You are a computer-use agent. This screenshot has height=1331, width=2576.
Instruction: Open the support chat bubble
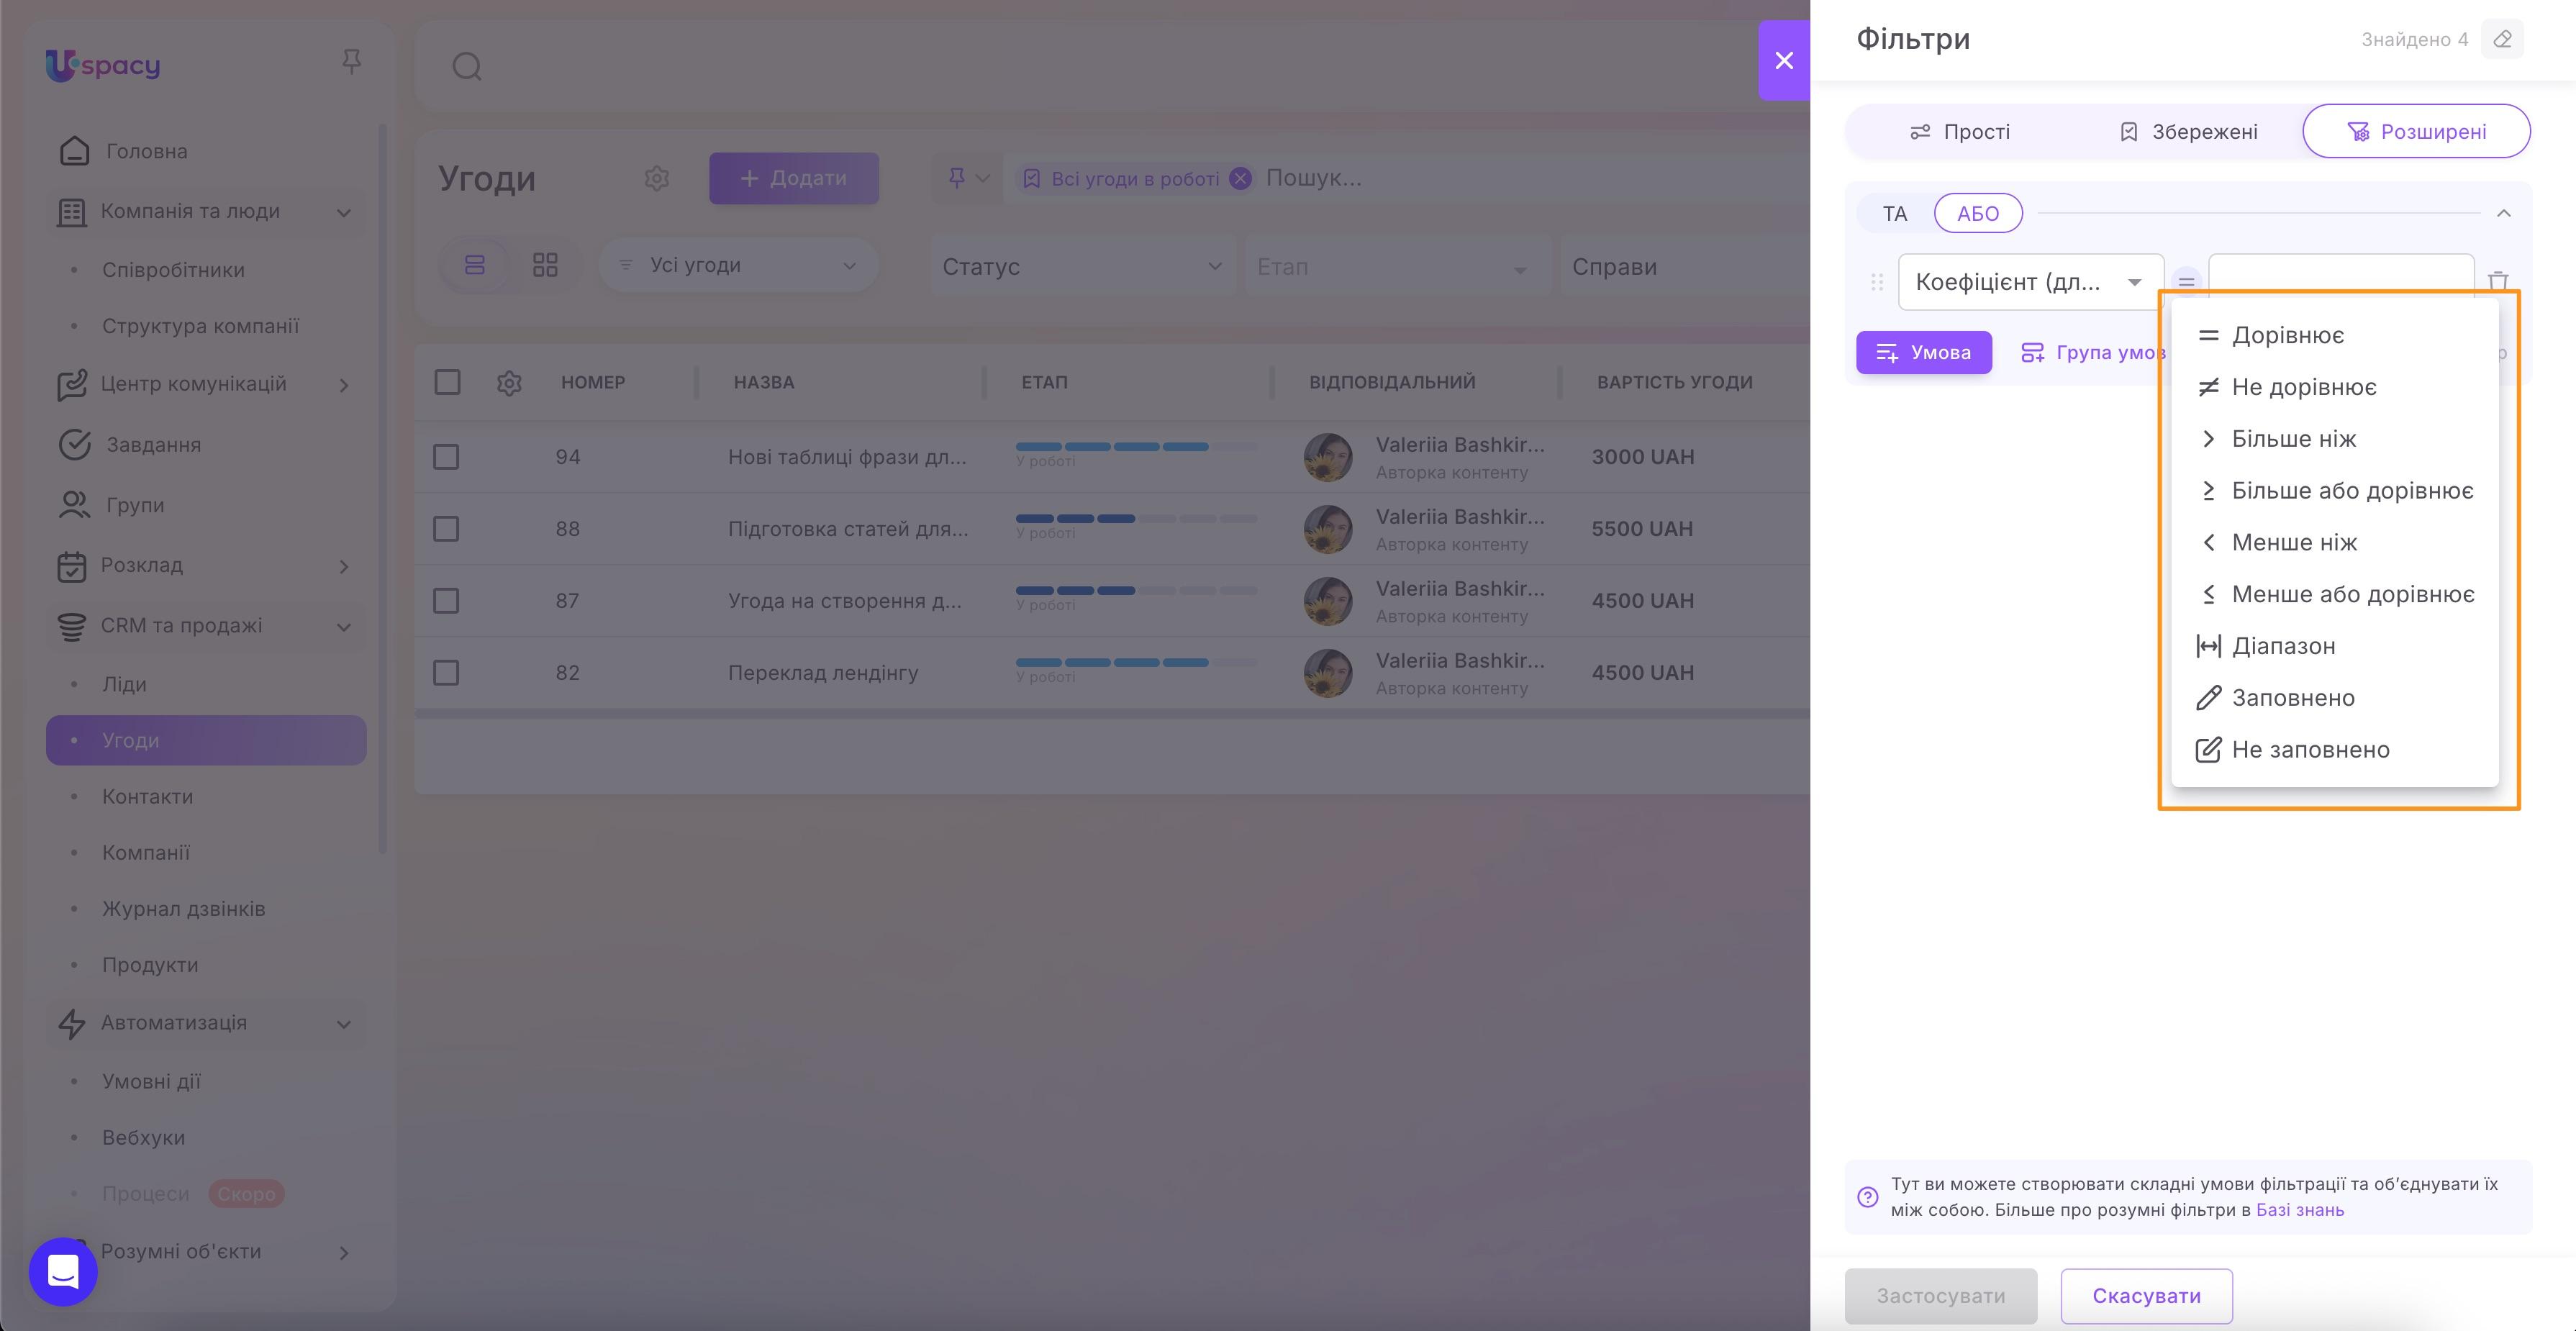(x=62, y=1271)
